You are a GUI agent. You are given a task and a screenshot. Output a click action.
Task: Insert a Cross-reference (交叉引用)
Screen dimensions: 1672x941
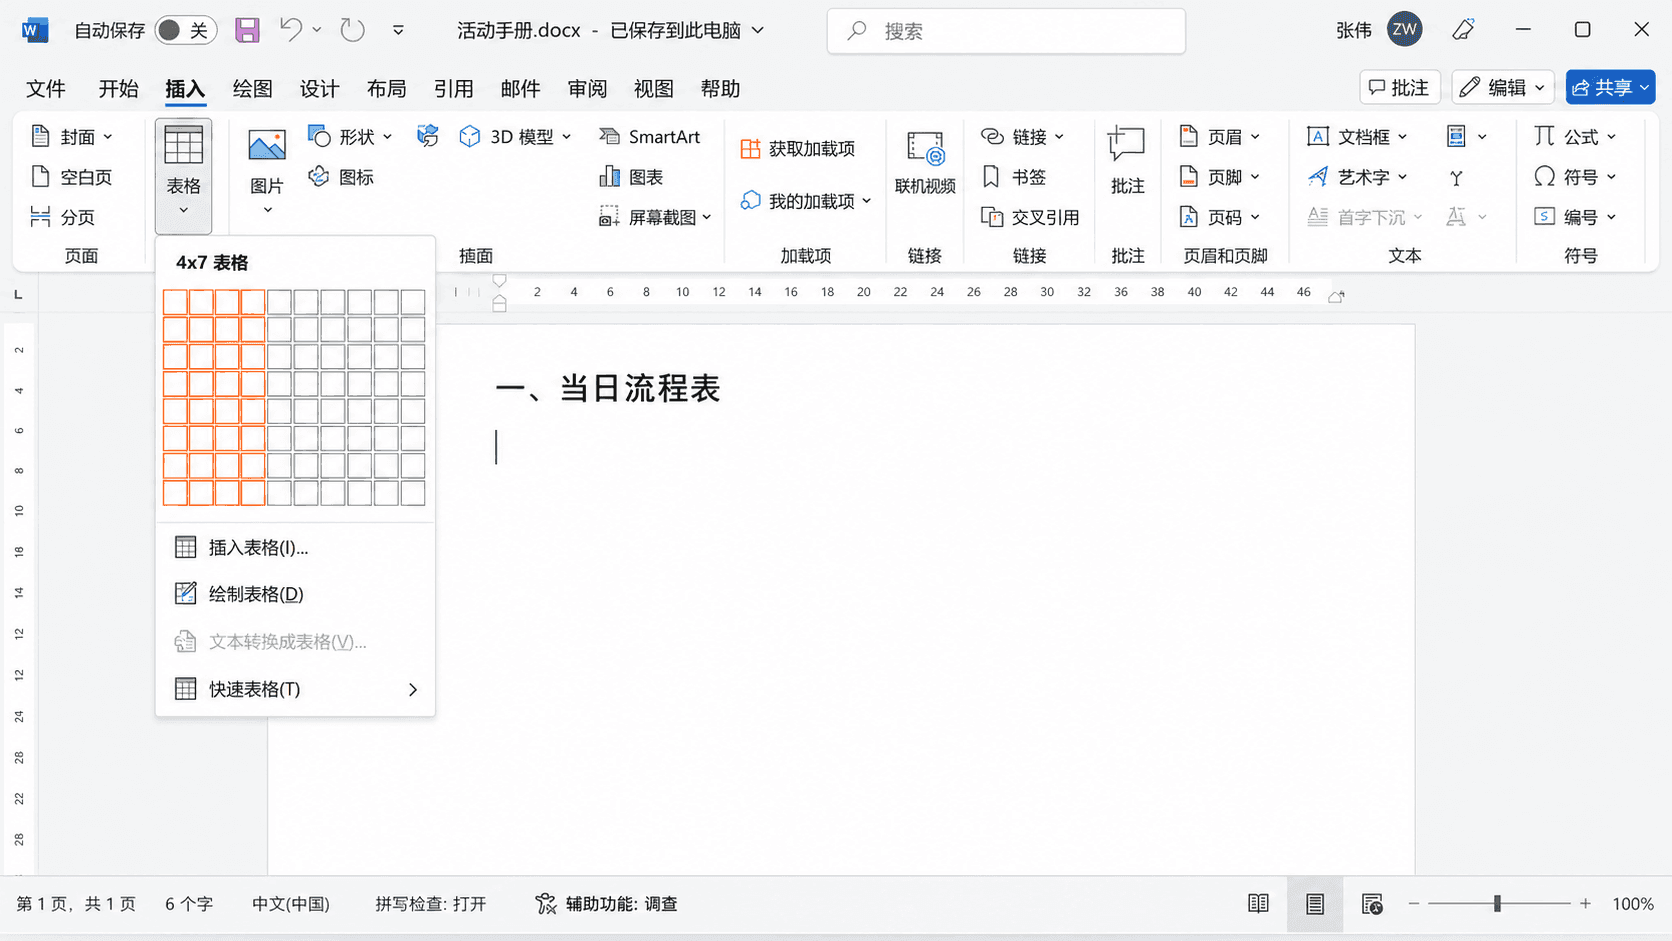coord(1030,217)
